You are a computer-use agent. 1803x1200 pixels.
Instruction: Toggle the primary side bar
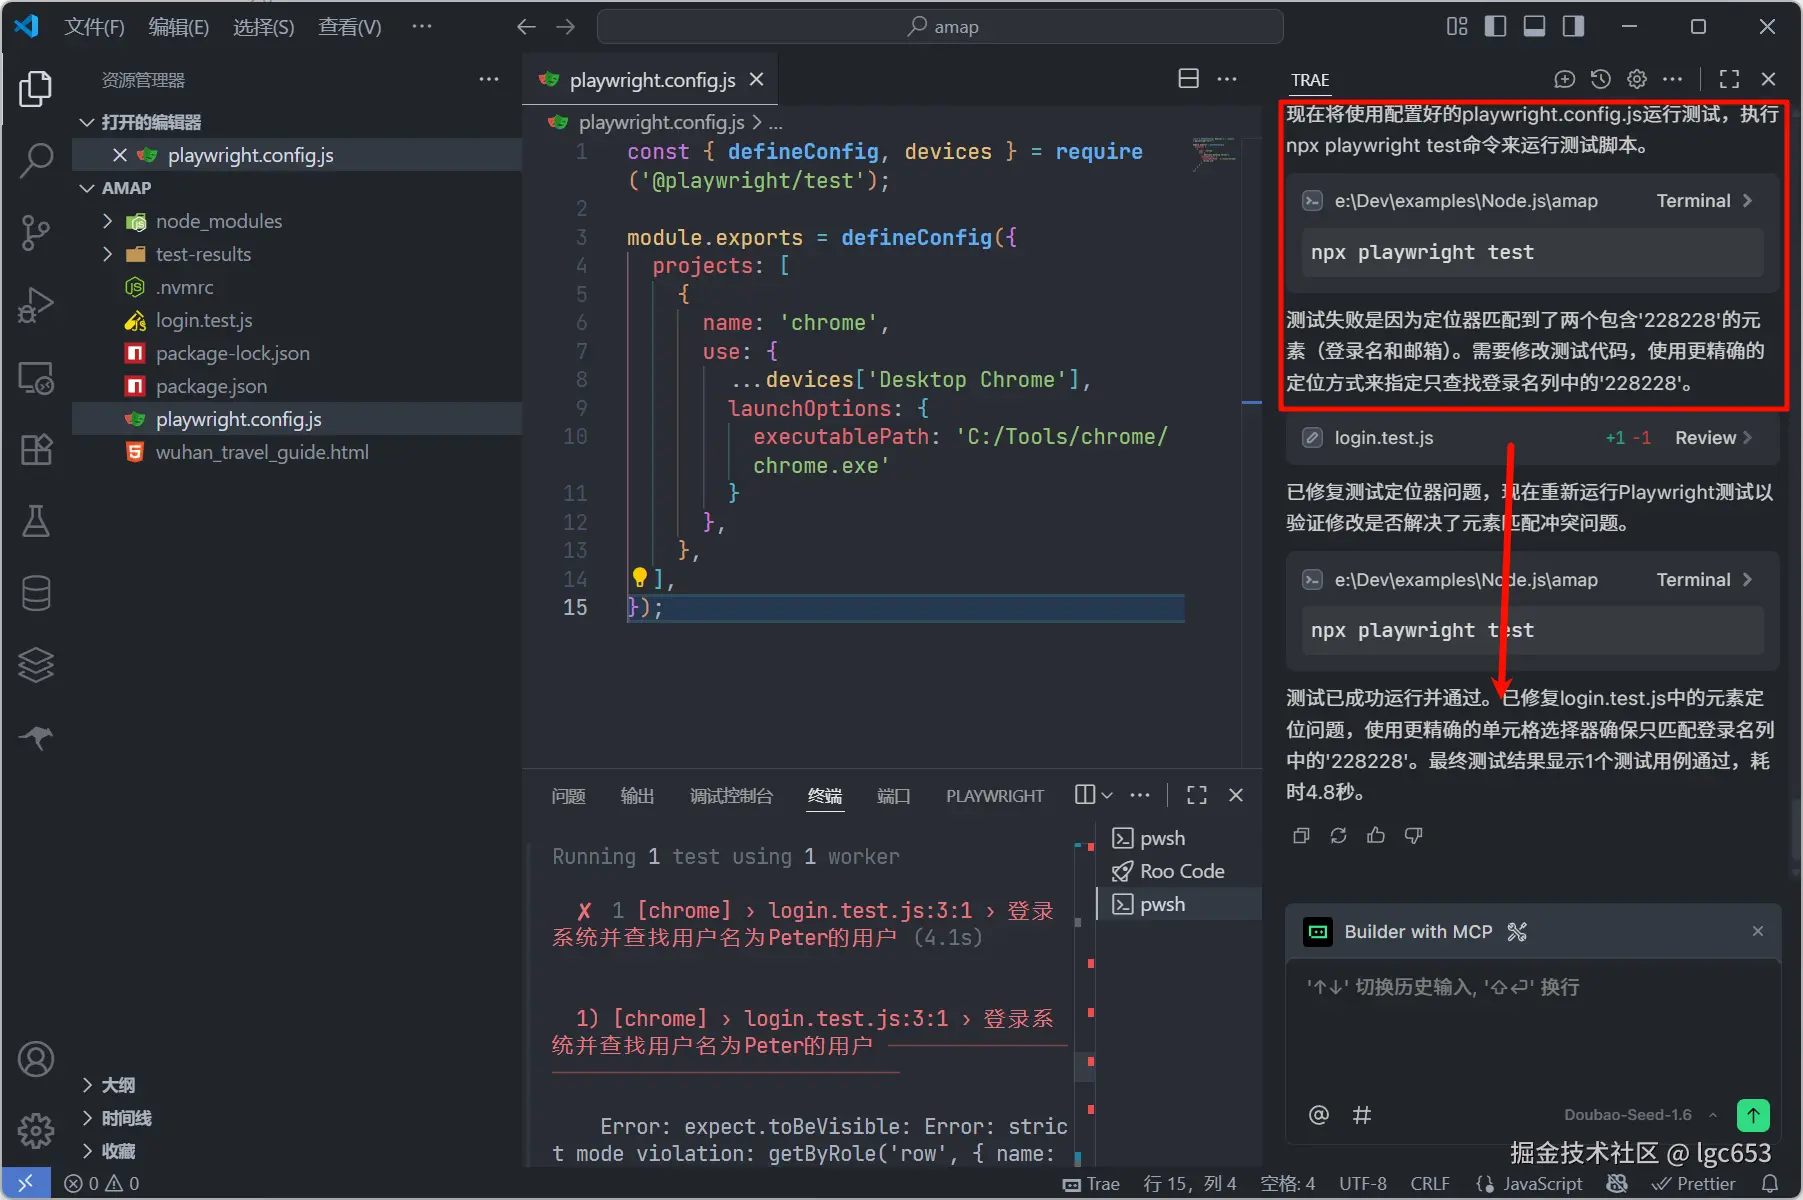click(x=1495, y=27)
